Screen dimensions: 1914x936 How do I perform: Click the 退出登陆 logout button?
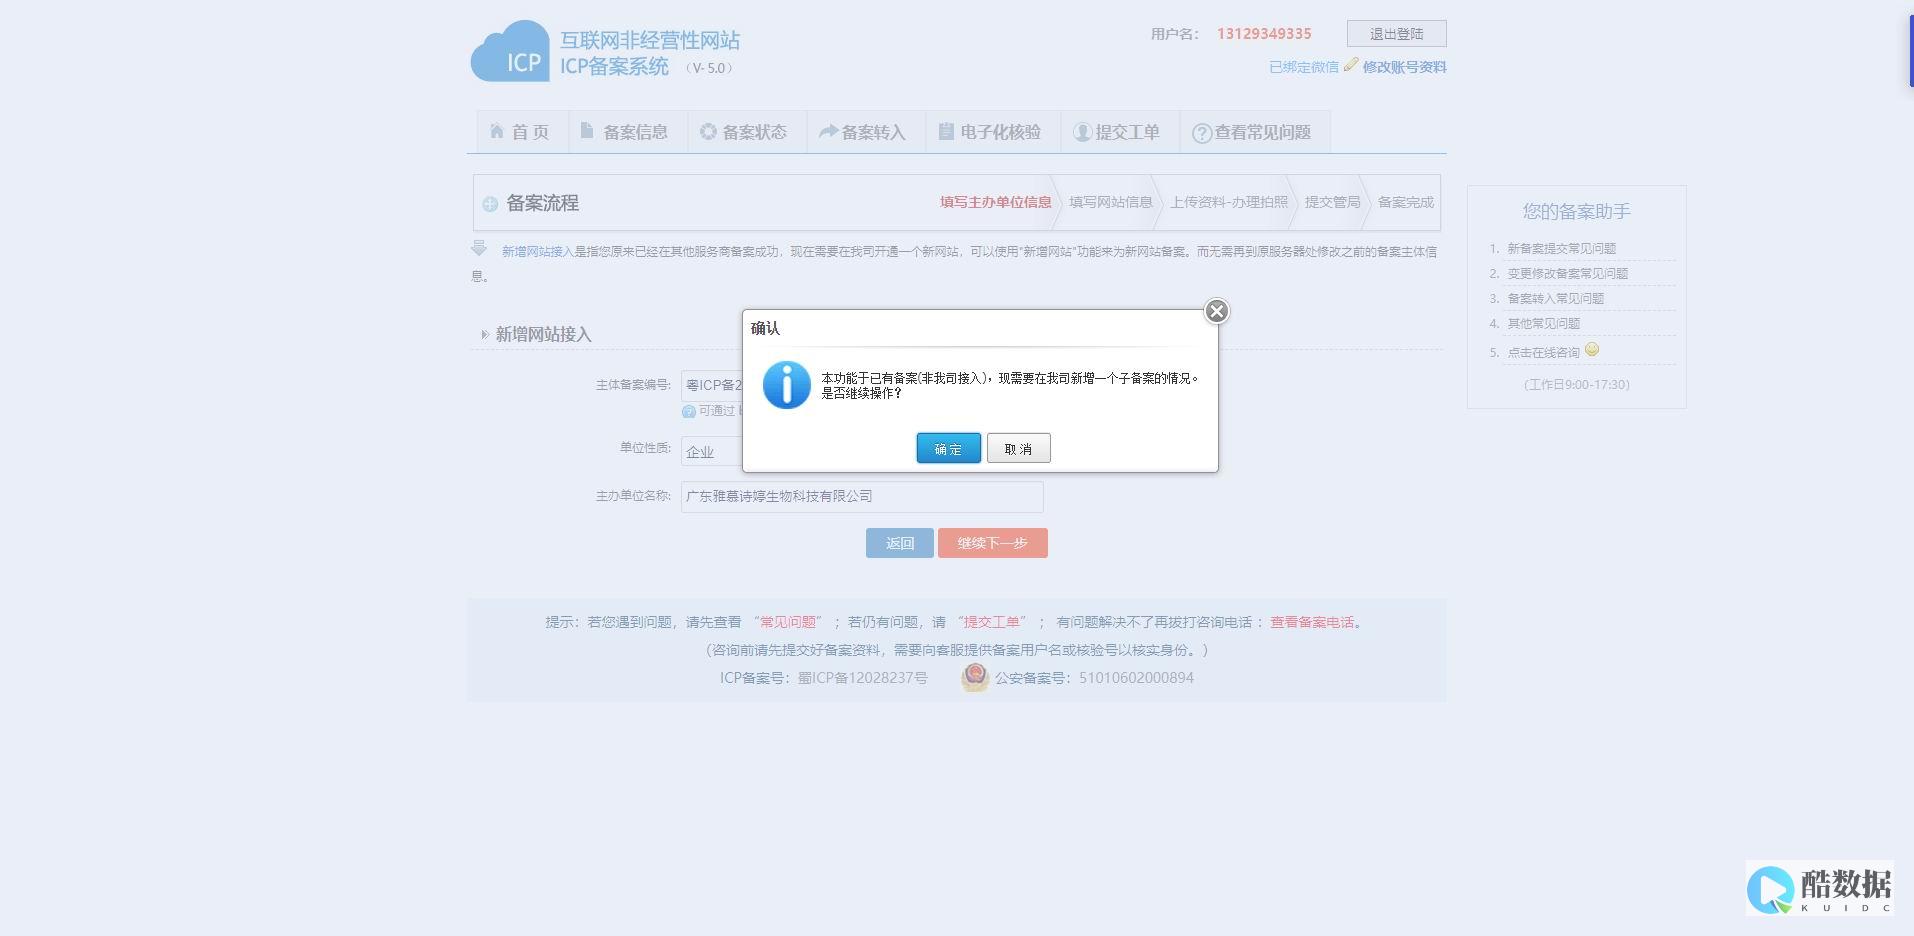point(1396,34)
